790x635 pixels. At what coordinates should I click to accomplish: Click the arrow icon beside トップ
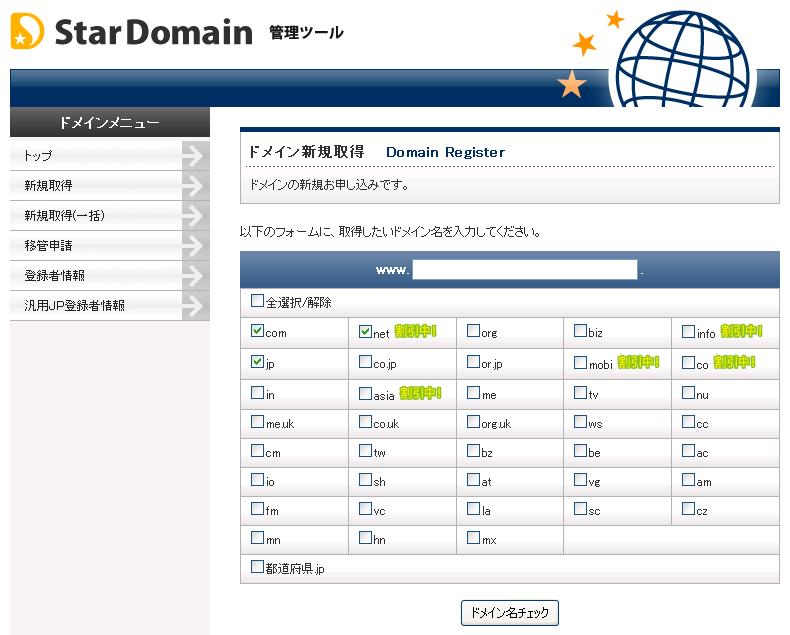point(195,156)
